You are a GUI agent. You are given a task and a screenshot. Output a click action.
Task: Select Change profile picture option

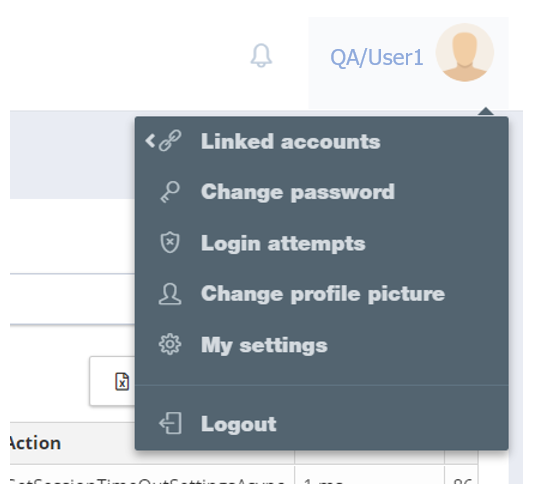click(322, 294)
